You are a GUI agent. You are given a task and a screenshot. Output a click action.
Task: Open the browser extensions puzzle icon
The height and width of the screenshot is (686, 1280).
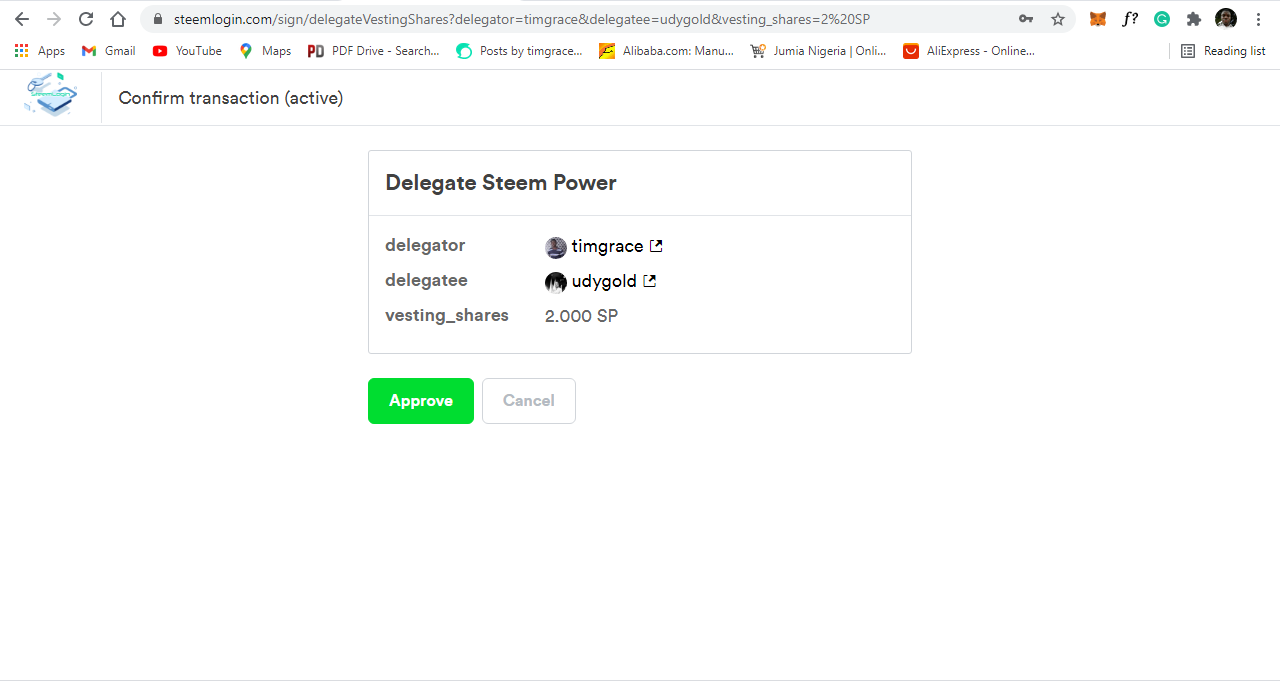pyautogui.click(x=1193, y=18)
